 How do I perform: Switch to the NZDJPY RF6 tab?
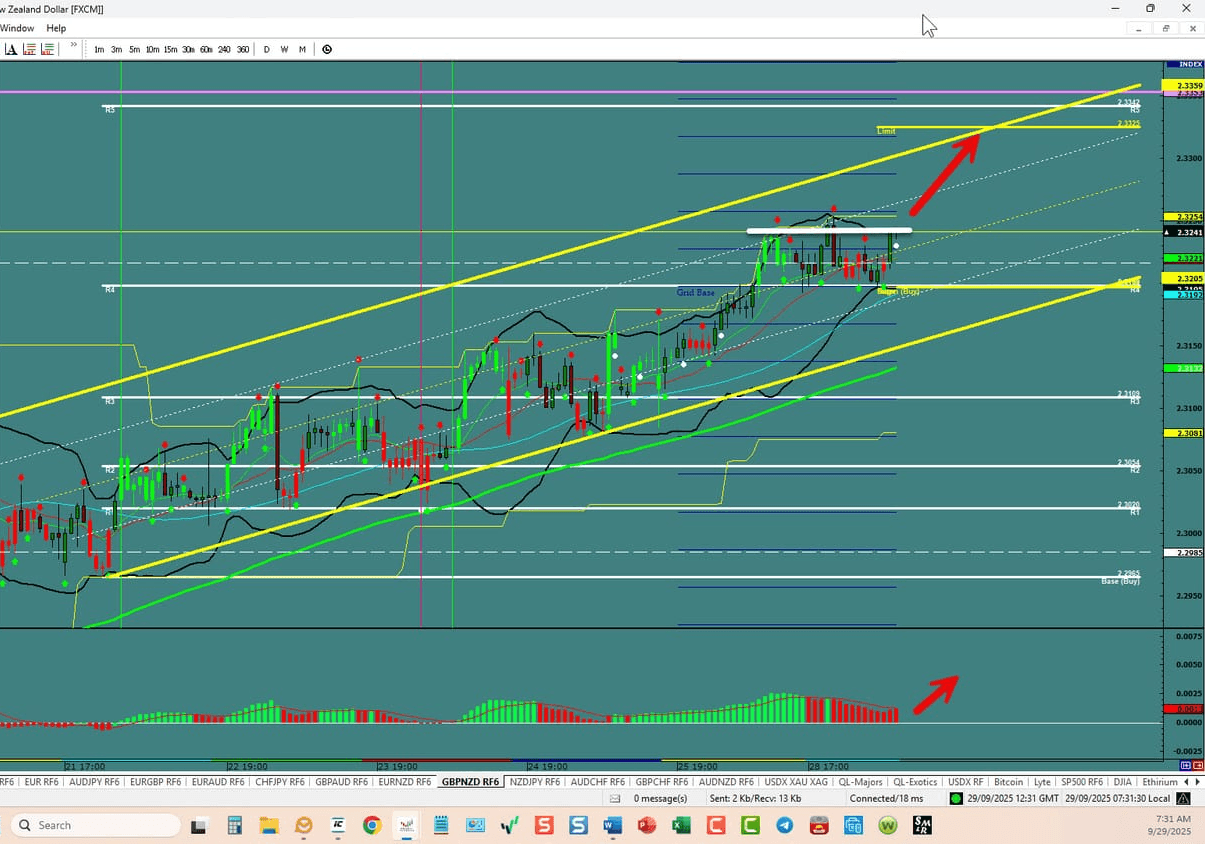(534, 781)
